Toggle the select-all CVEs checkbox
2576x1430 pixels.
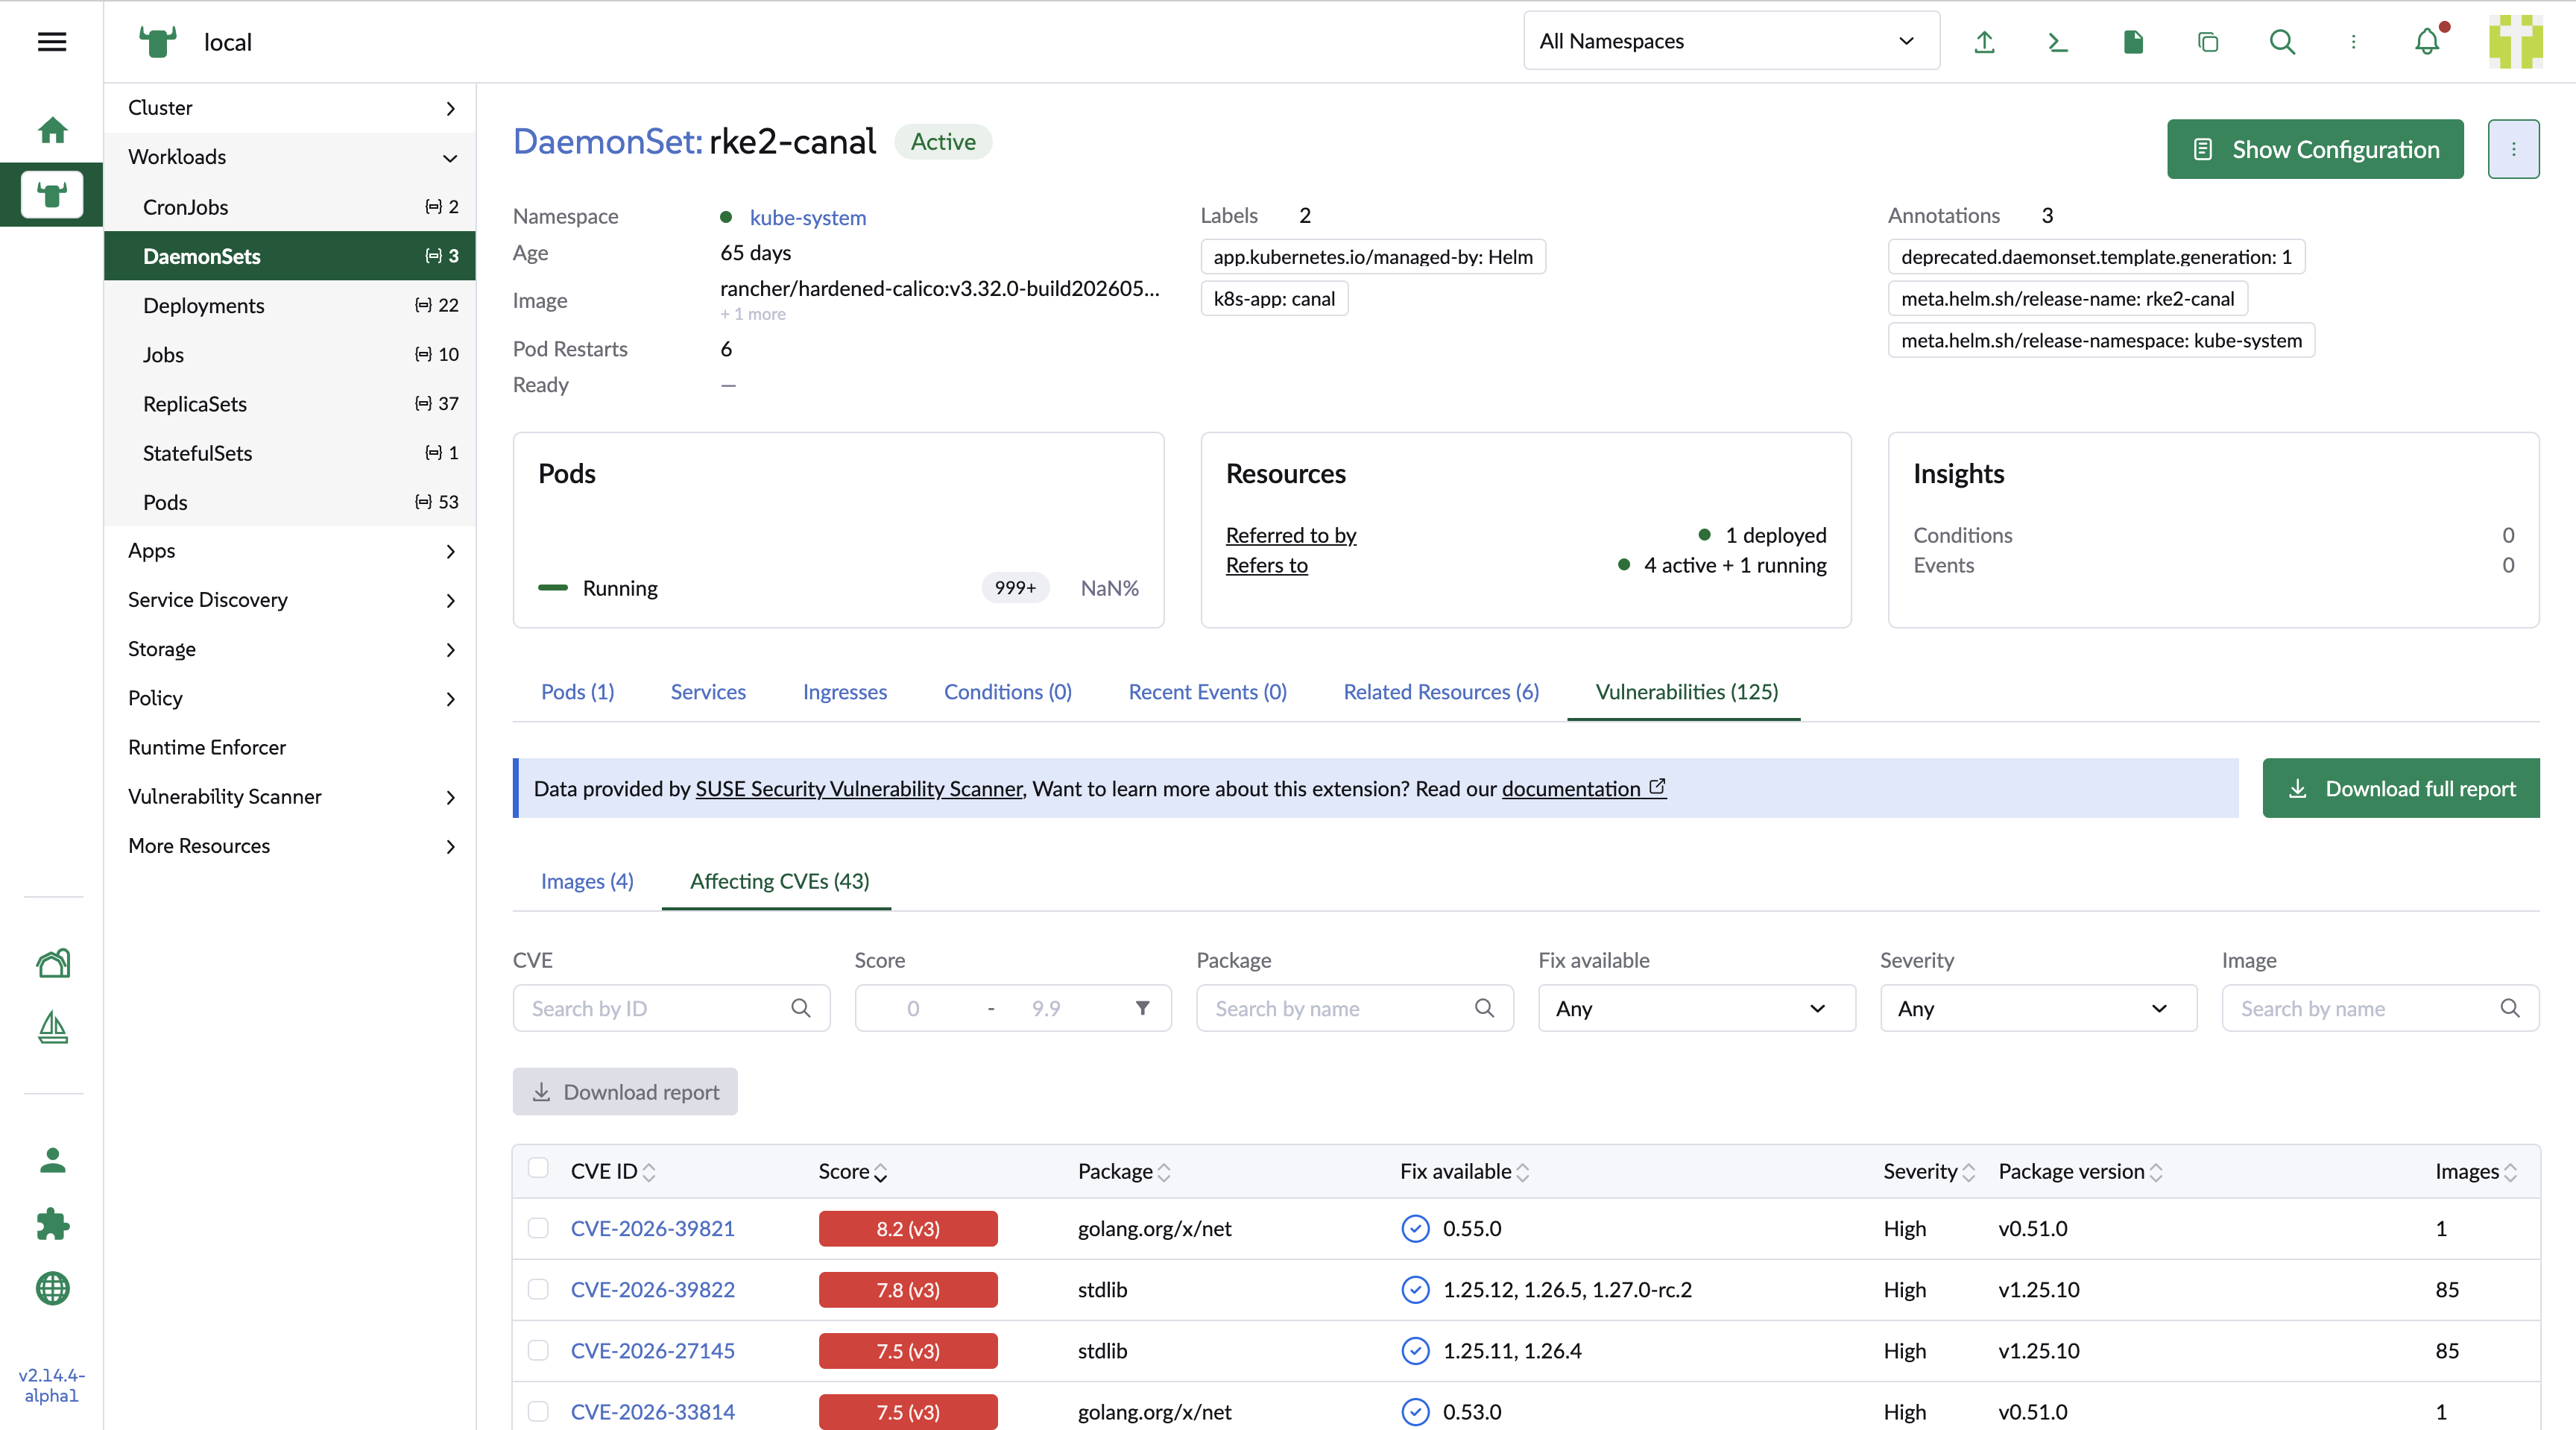(x=538, y=1168)
